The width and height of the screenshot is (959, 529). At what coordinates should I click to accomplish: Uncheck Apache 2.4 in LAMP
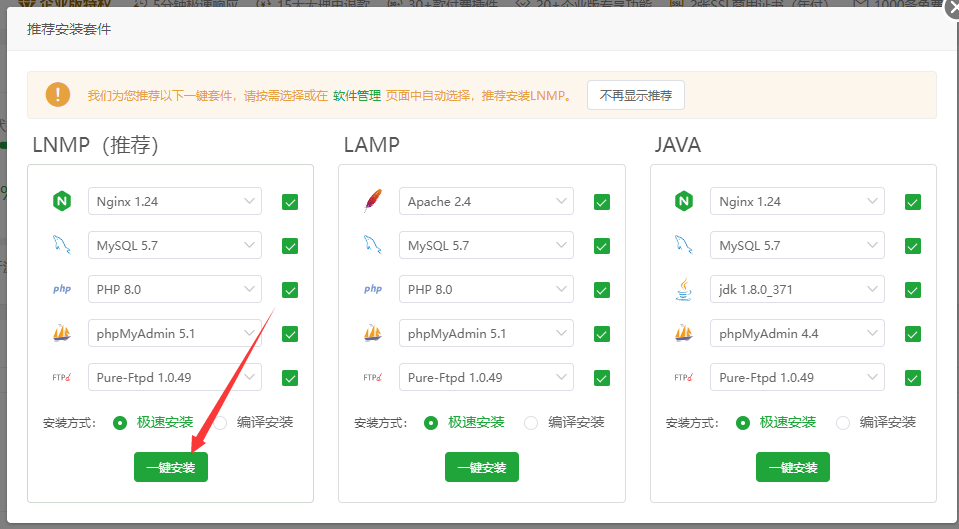(602, 202)
